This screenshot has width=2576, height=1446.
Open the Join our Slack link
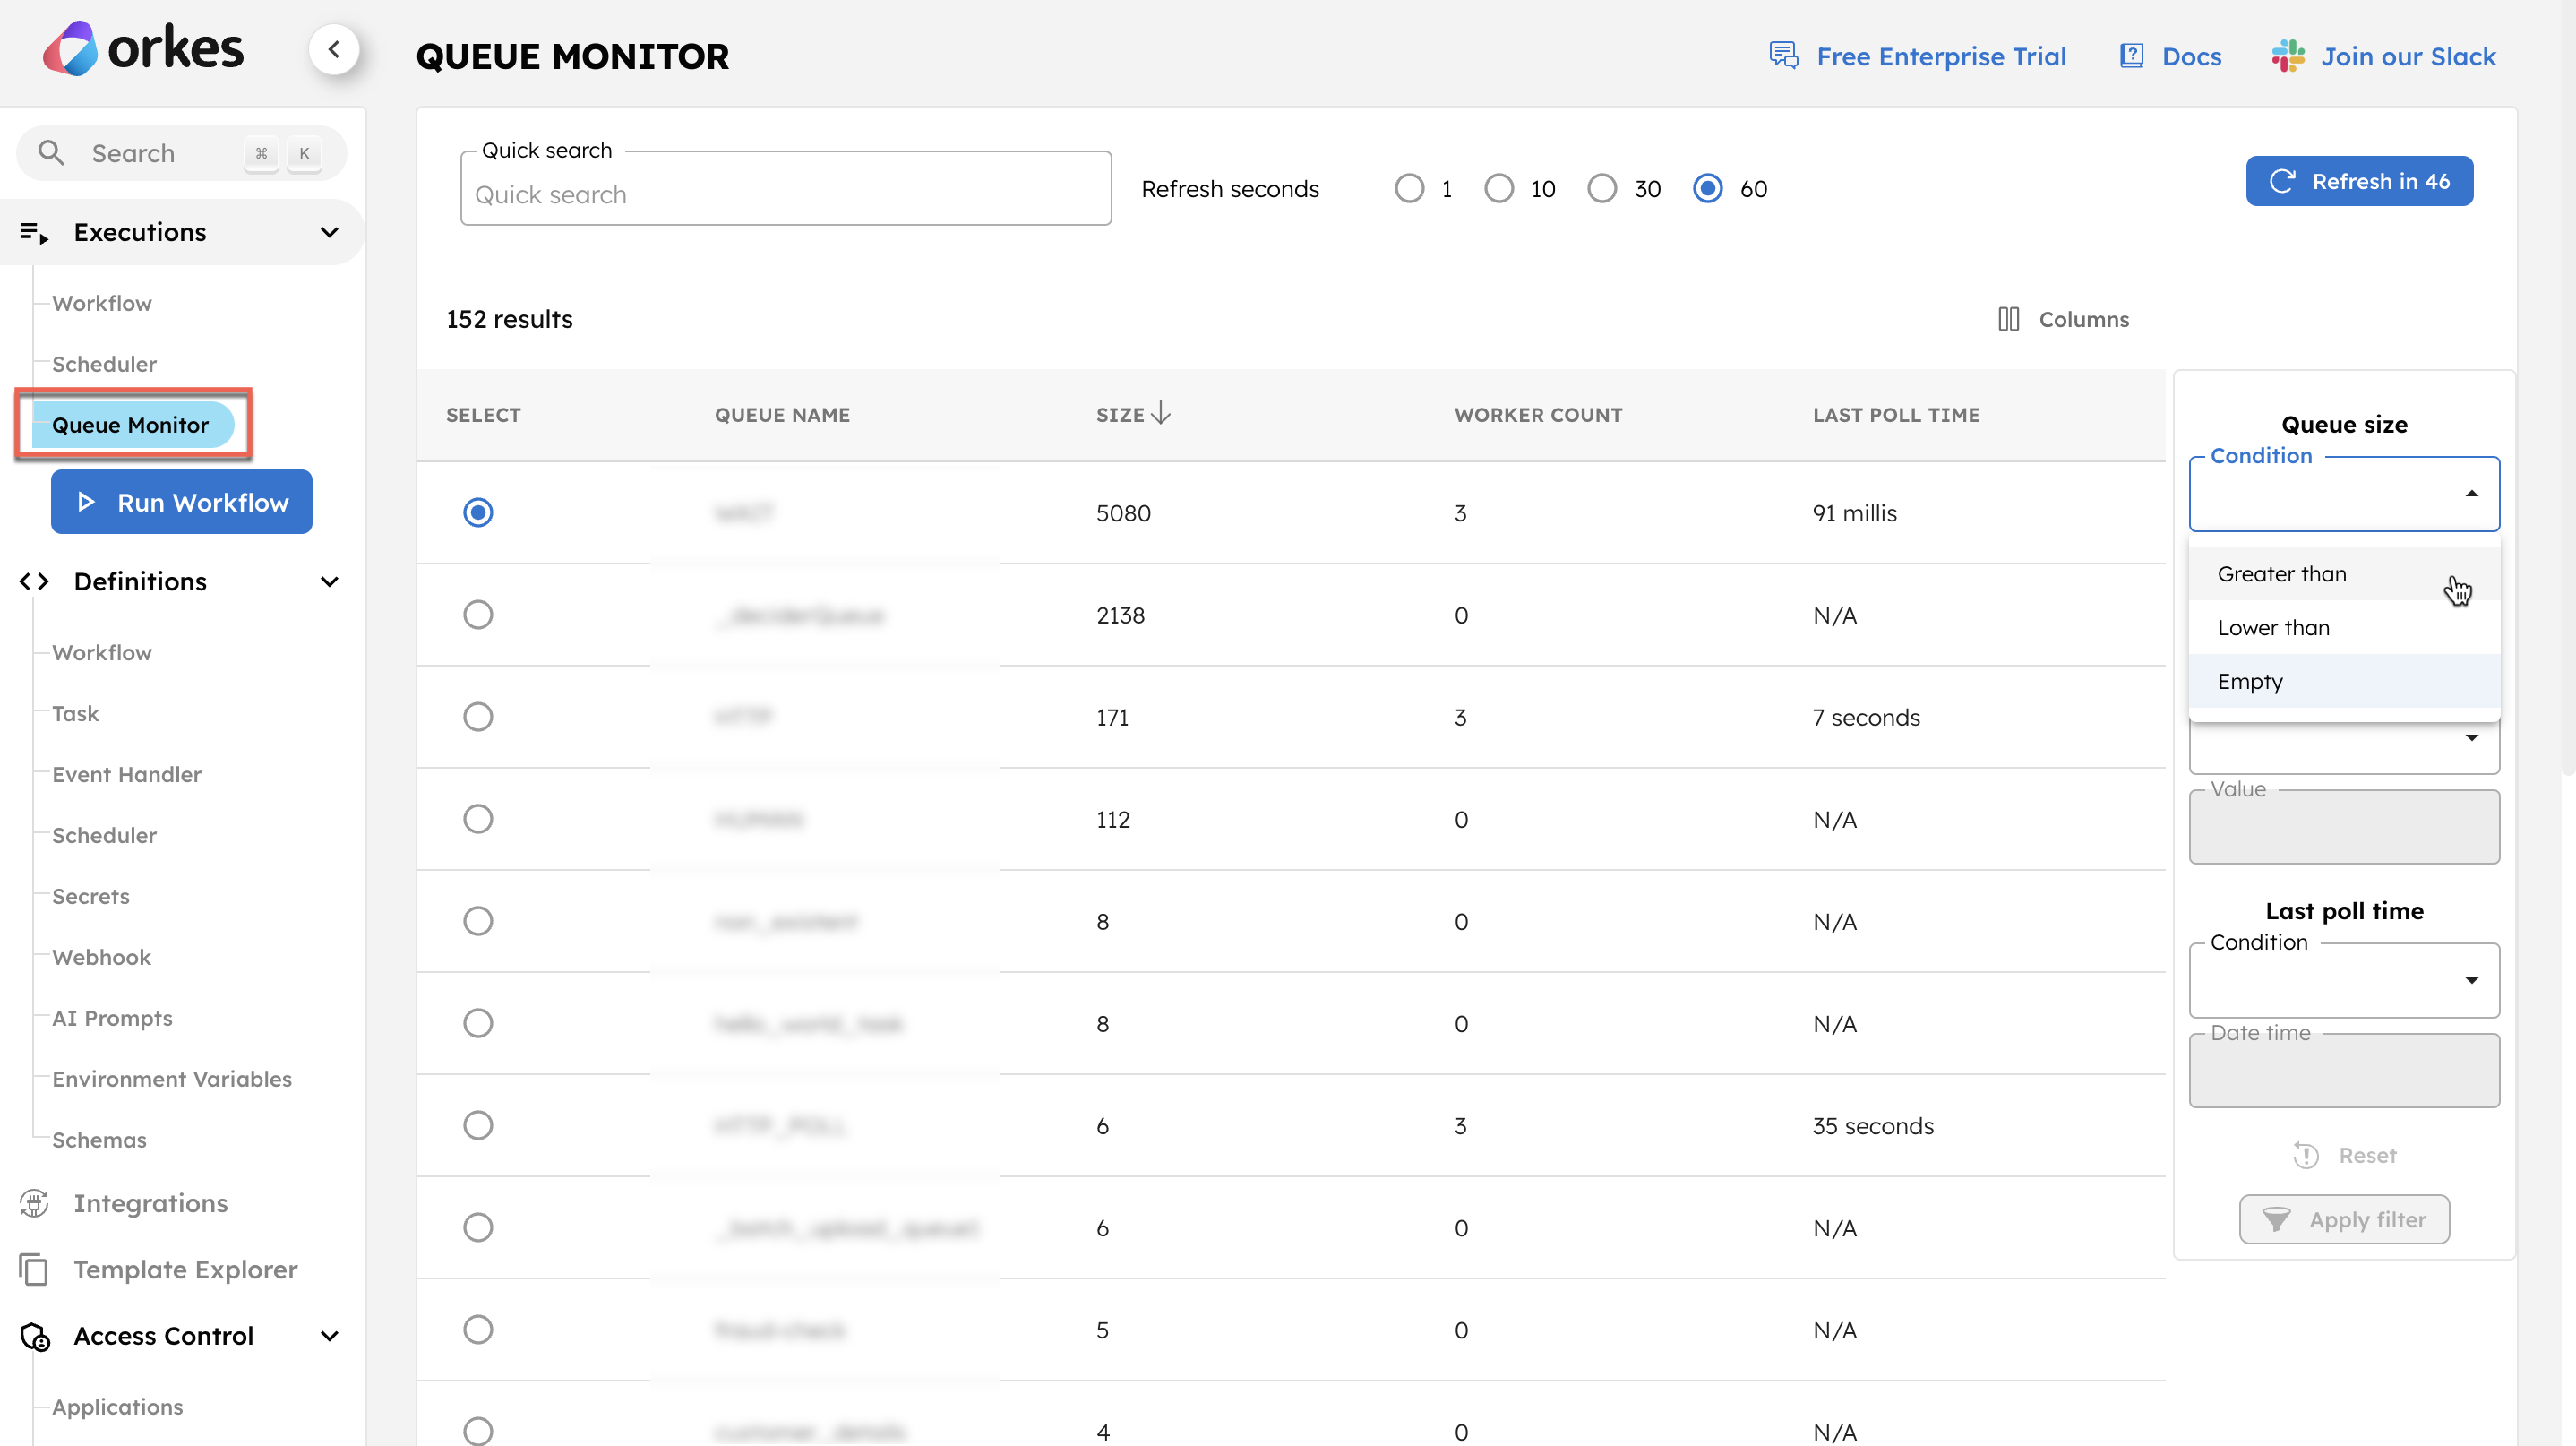2383,56
